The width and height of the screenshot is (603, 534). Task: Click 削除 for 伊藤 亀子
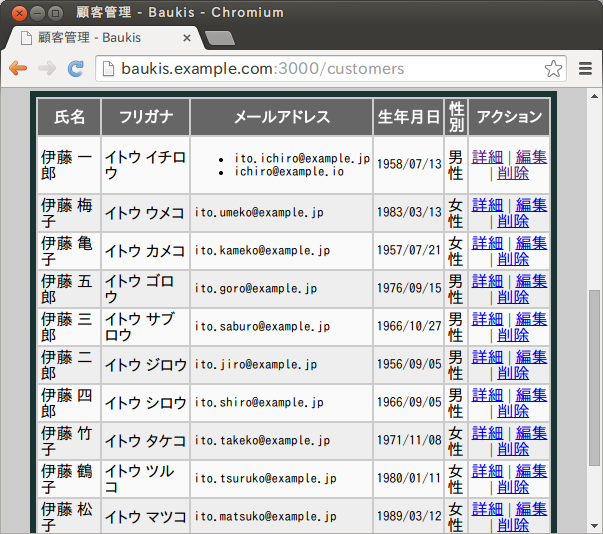513,259
